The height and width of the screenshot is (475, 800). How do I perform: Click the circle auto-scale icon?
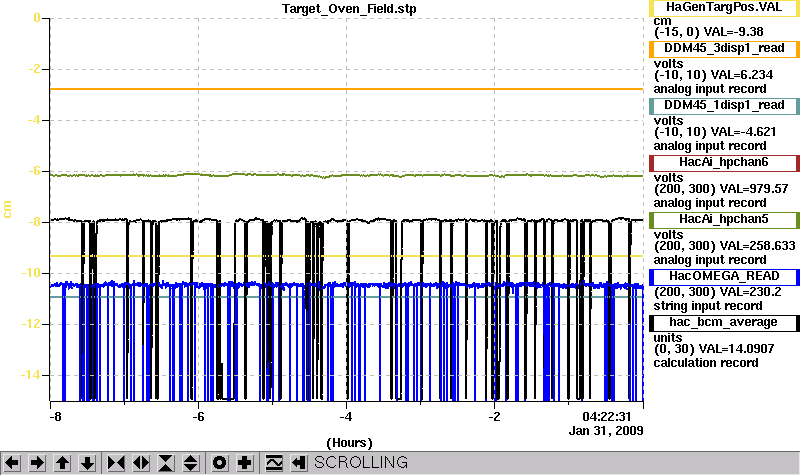click(x=219, y=463)
